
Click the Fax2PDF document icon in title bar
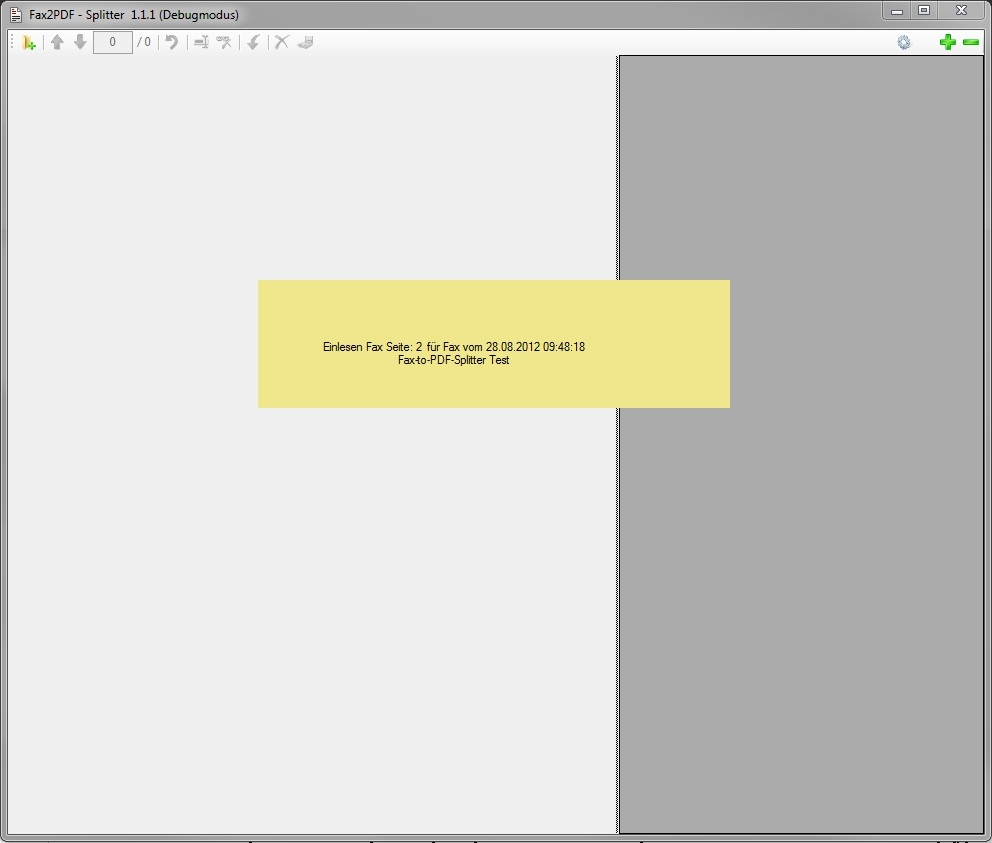coord(16,15)
